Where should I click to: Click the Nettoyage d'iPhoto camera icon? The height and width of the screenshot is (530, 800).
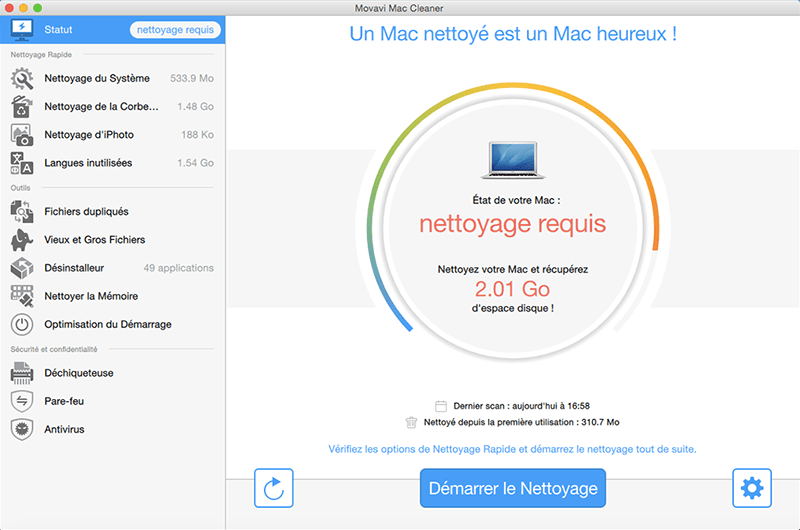pos(22,135)
